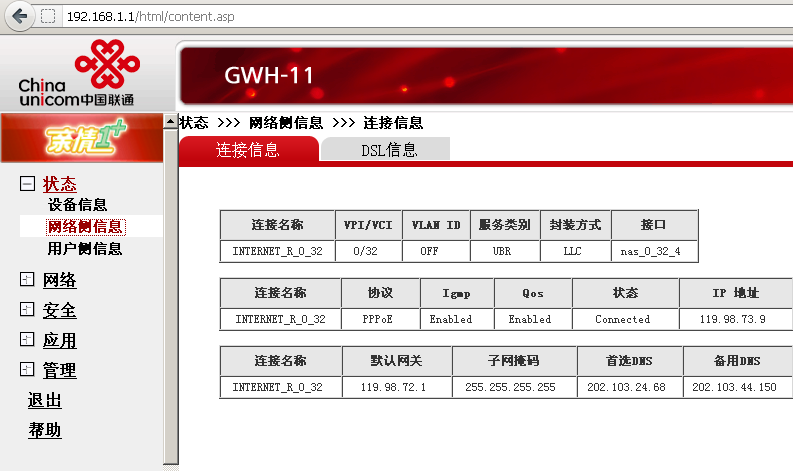Open the 用户侧信息 page

click(x=85, y=249)
